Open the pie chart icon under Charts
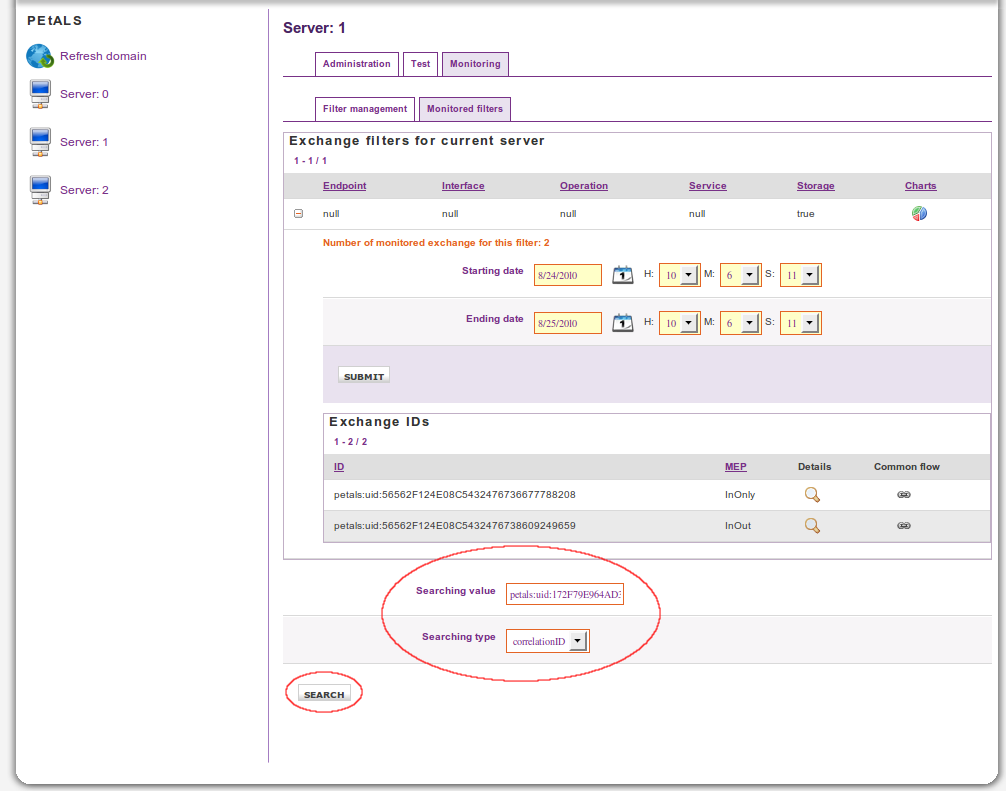This screenshot has height=791, width=1006. point(919,214)
